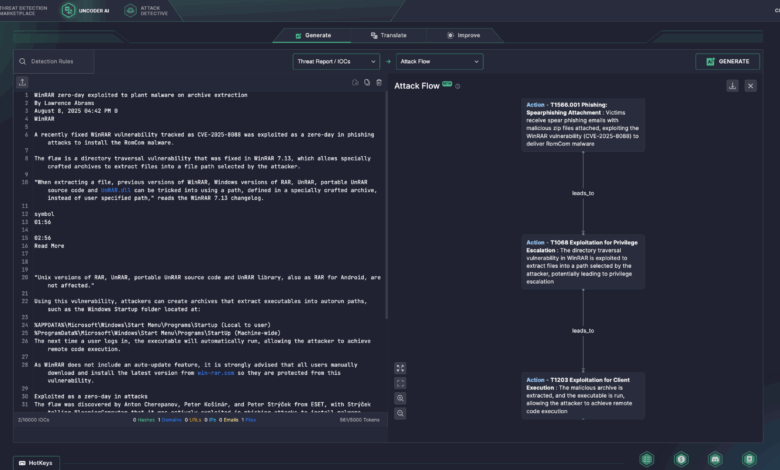Click the info icon beside Attack Flow title
Viewport: 780px width, 470px height.
pos(458,86)
